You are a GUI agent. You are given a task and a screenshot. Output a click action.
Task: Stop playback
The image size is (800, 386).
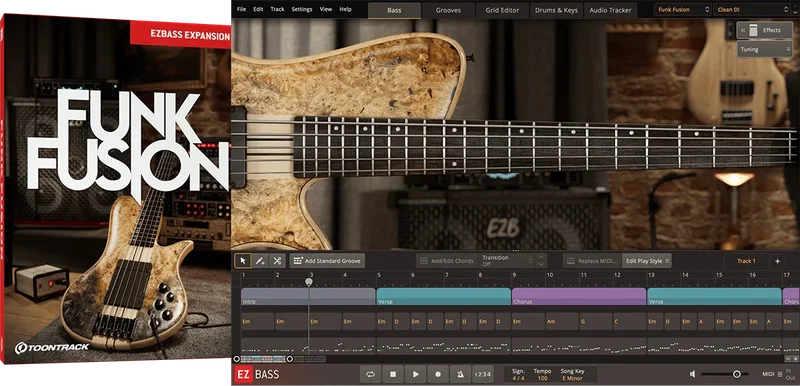click(393, 374)
